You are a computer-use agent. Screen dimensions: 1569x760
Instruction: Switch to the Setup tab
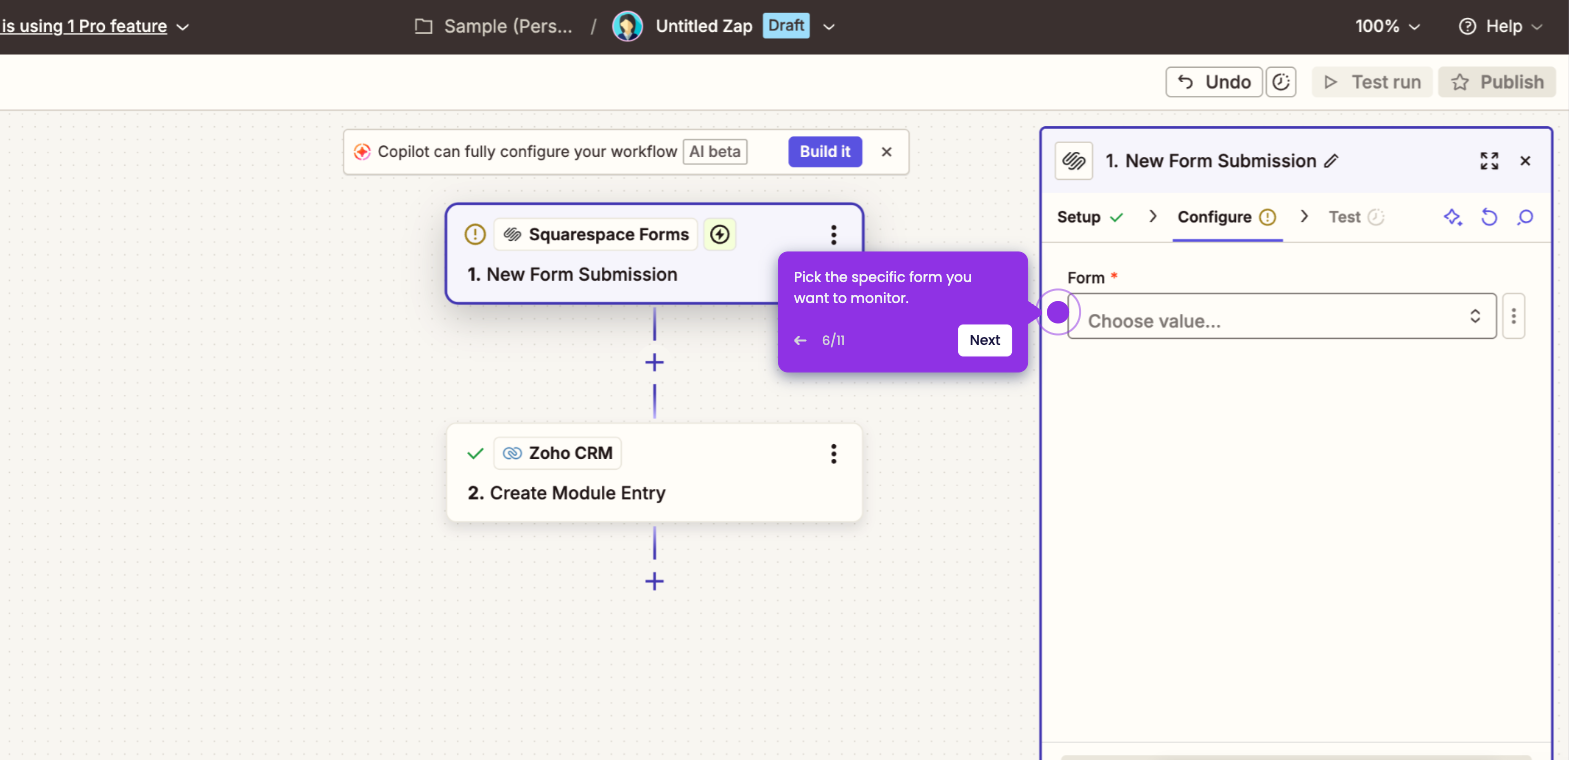(x=1090, y=217)
